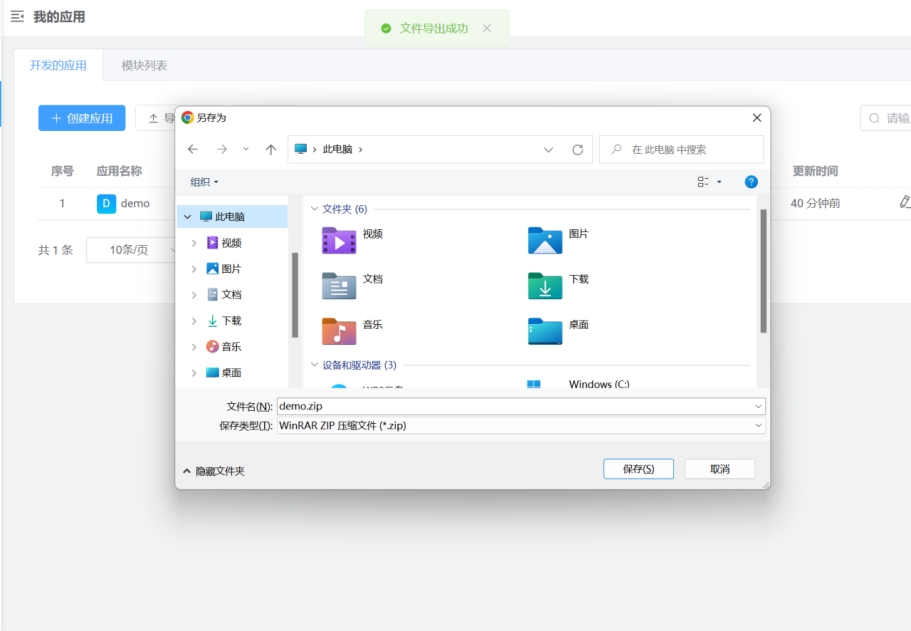Viewport: 911px width, 631px height.
Task: Expand the 下载 tree node
Action: click(x=194, y=321)
